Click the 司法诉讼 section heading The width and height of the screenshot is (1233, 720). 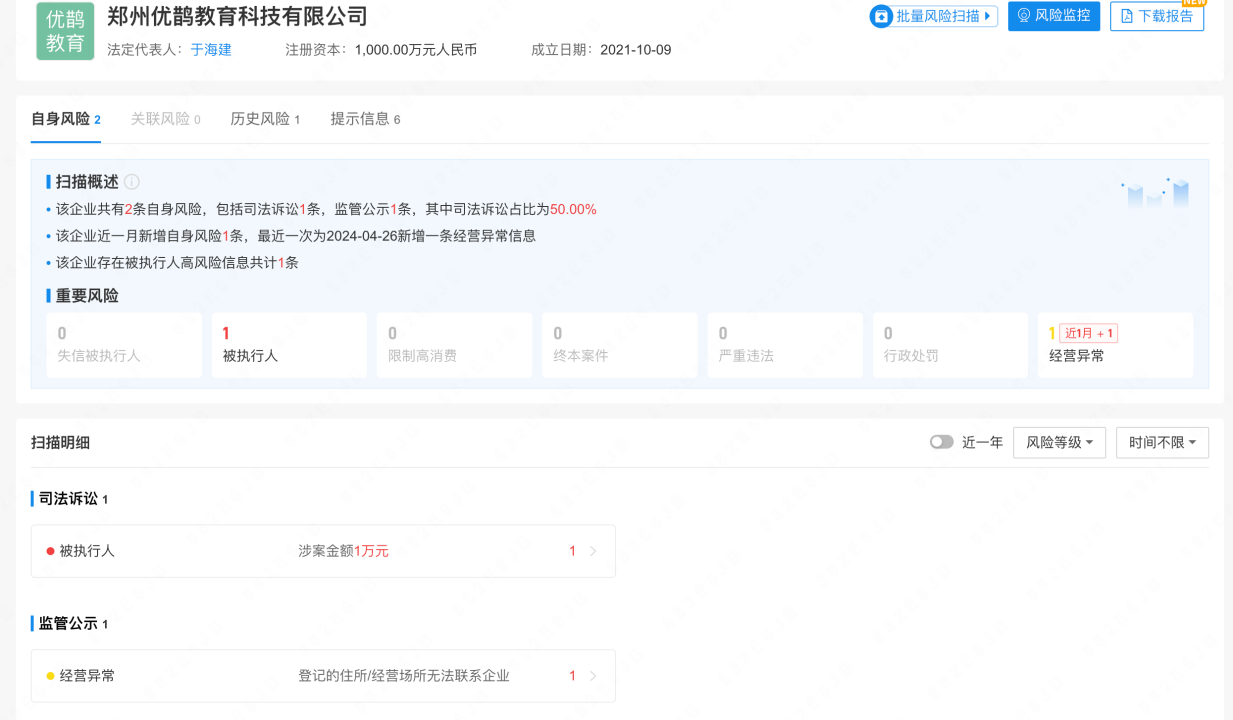pos(68,498)
